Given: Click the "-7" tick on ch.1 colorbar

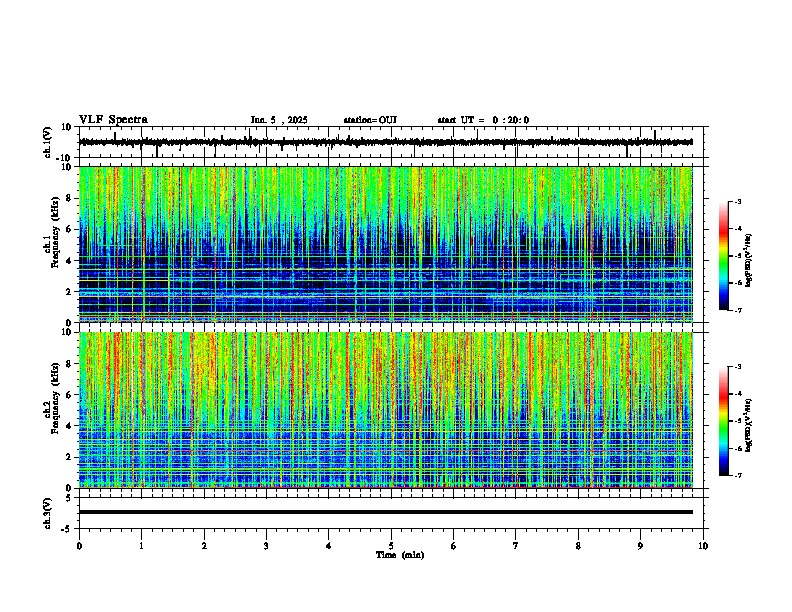Looking at the screenshot, I should pyautogui.click(x=738, y=310).
